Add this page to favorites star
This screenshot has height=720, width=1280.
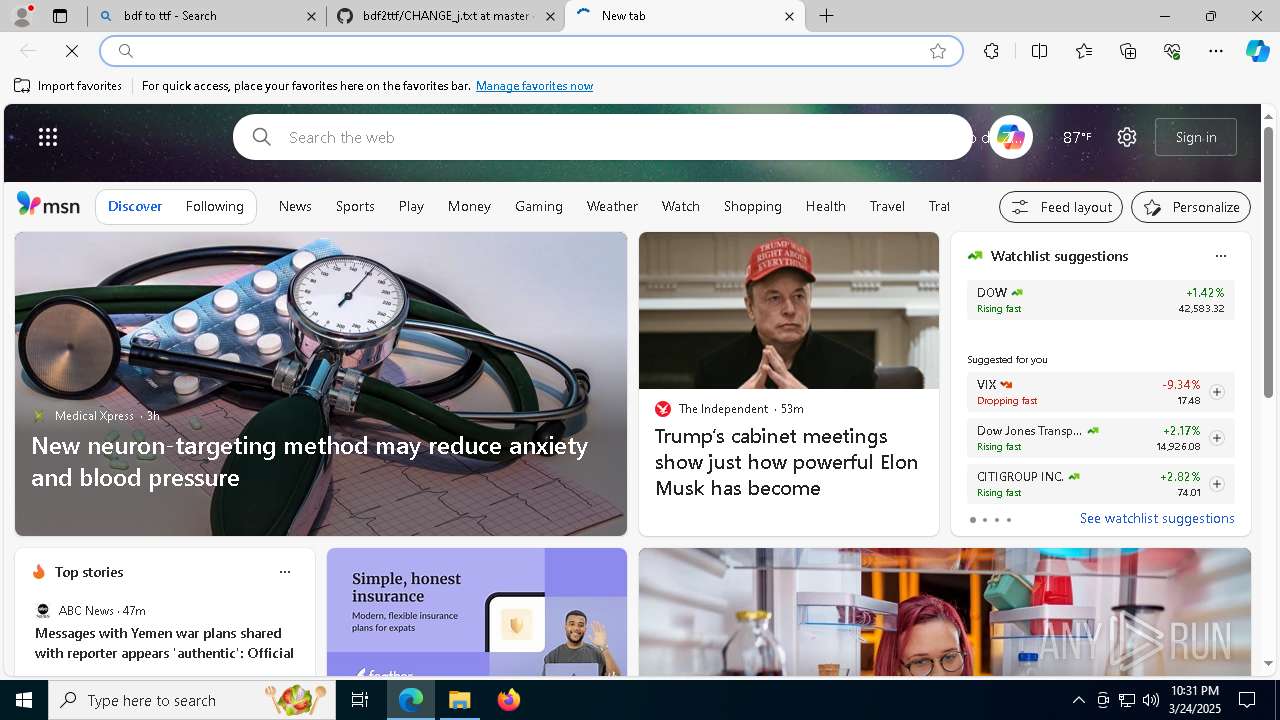[x=938, y=51]
